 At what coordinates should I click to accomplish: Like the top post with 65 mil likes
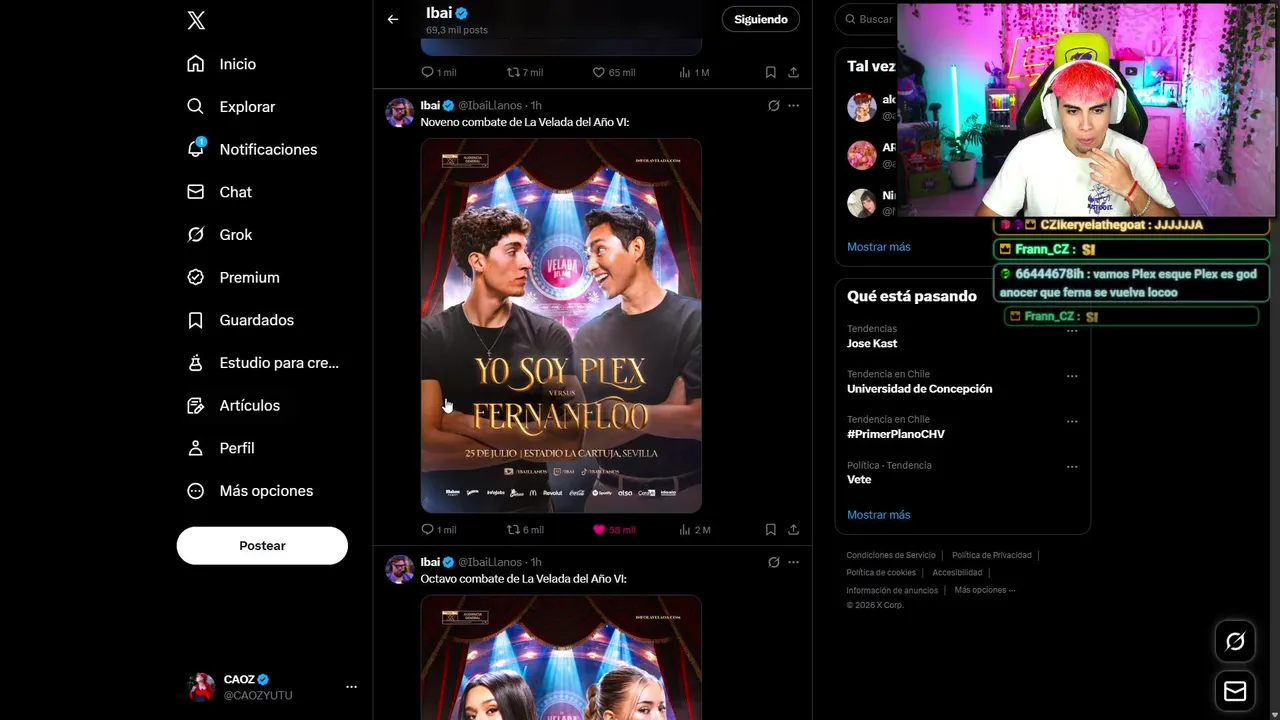(614, 72)
